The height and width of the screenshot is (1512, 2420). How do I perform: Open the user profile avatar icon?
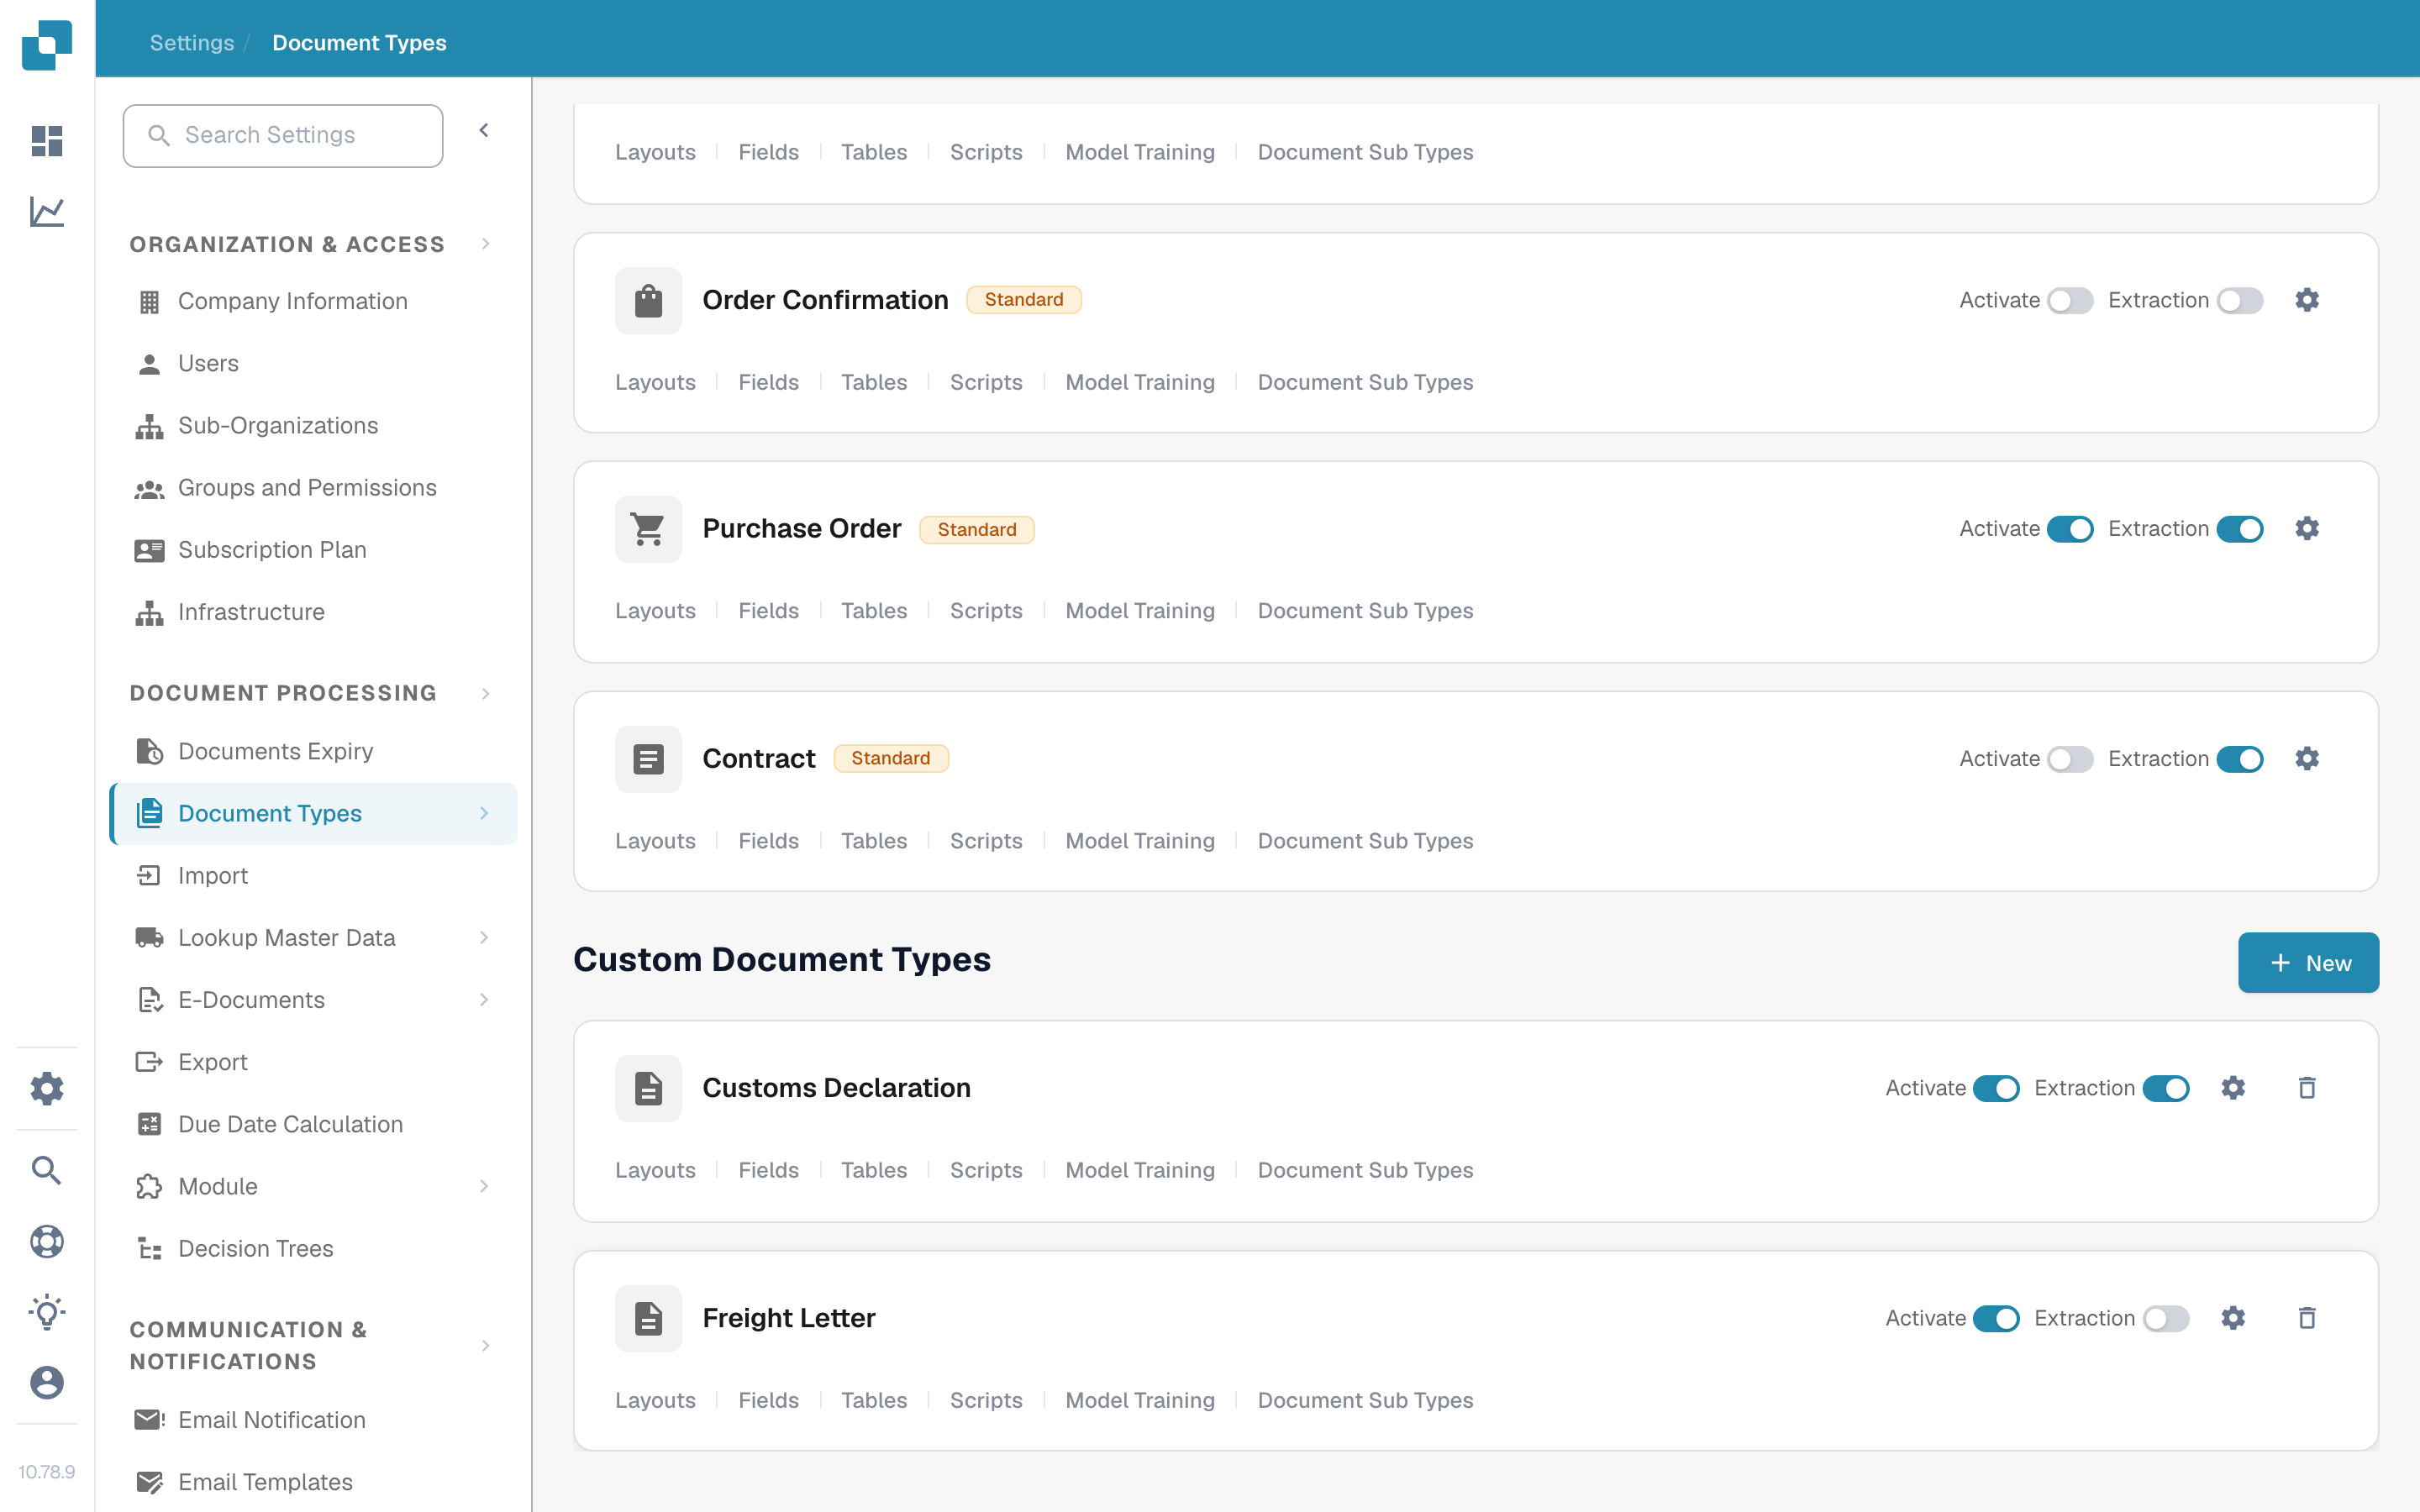tap(47, 1383)
